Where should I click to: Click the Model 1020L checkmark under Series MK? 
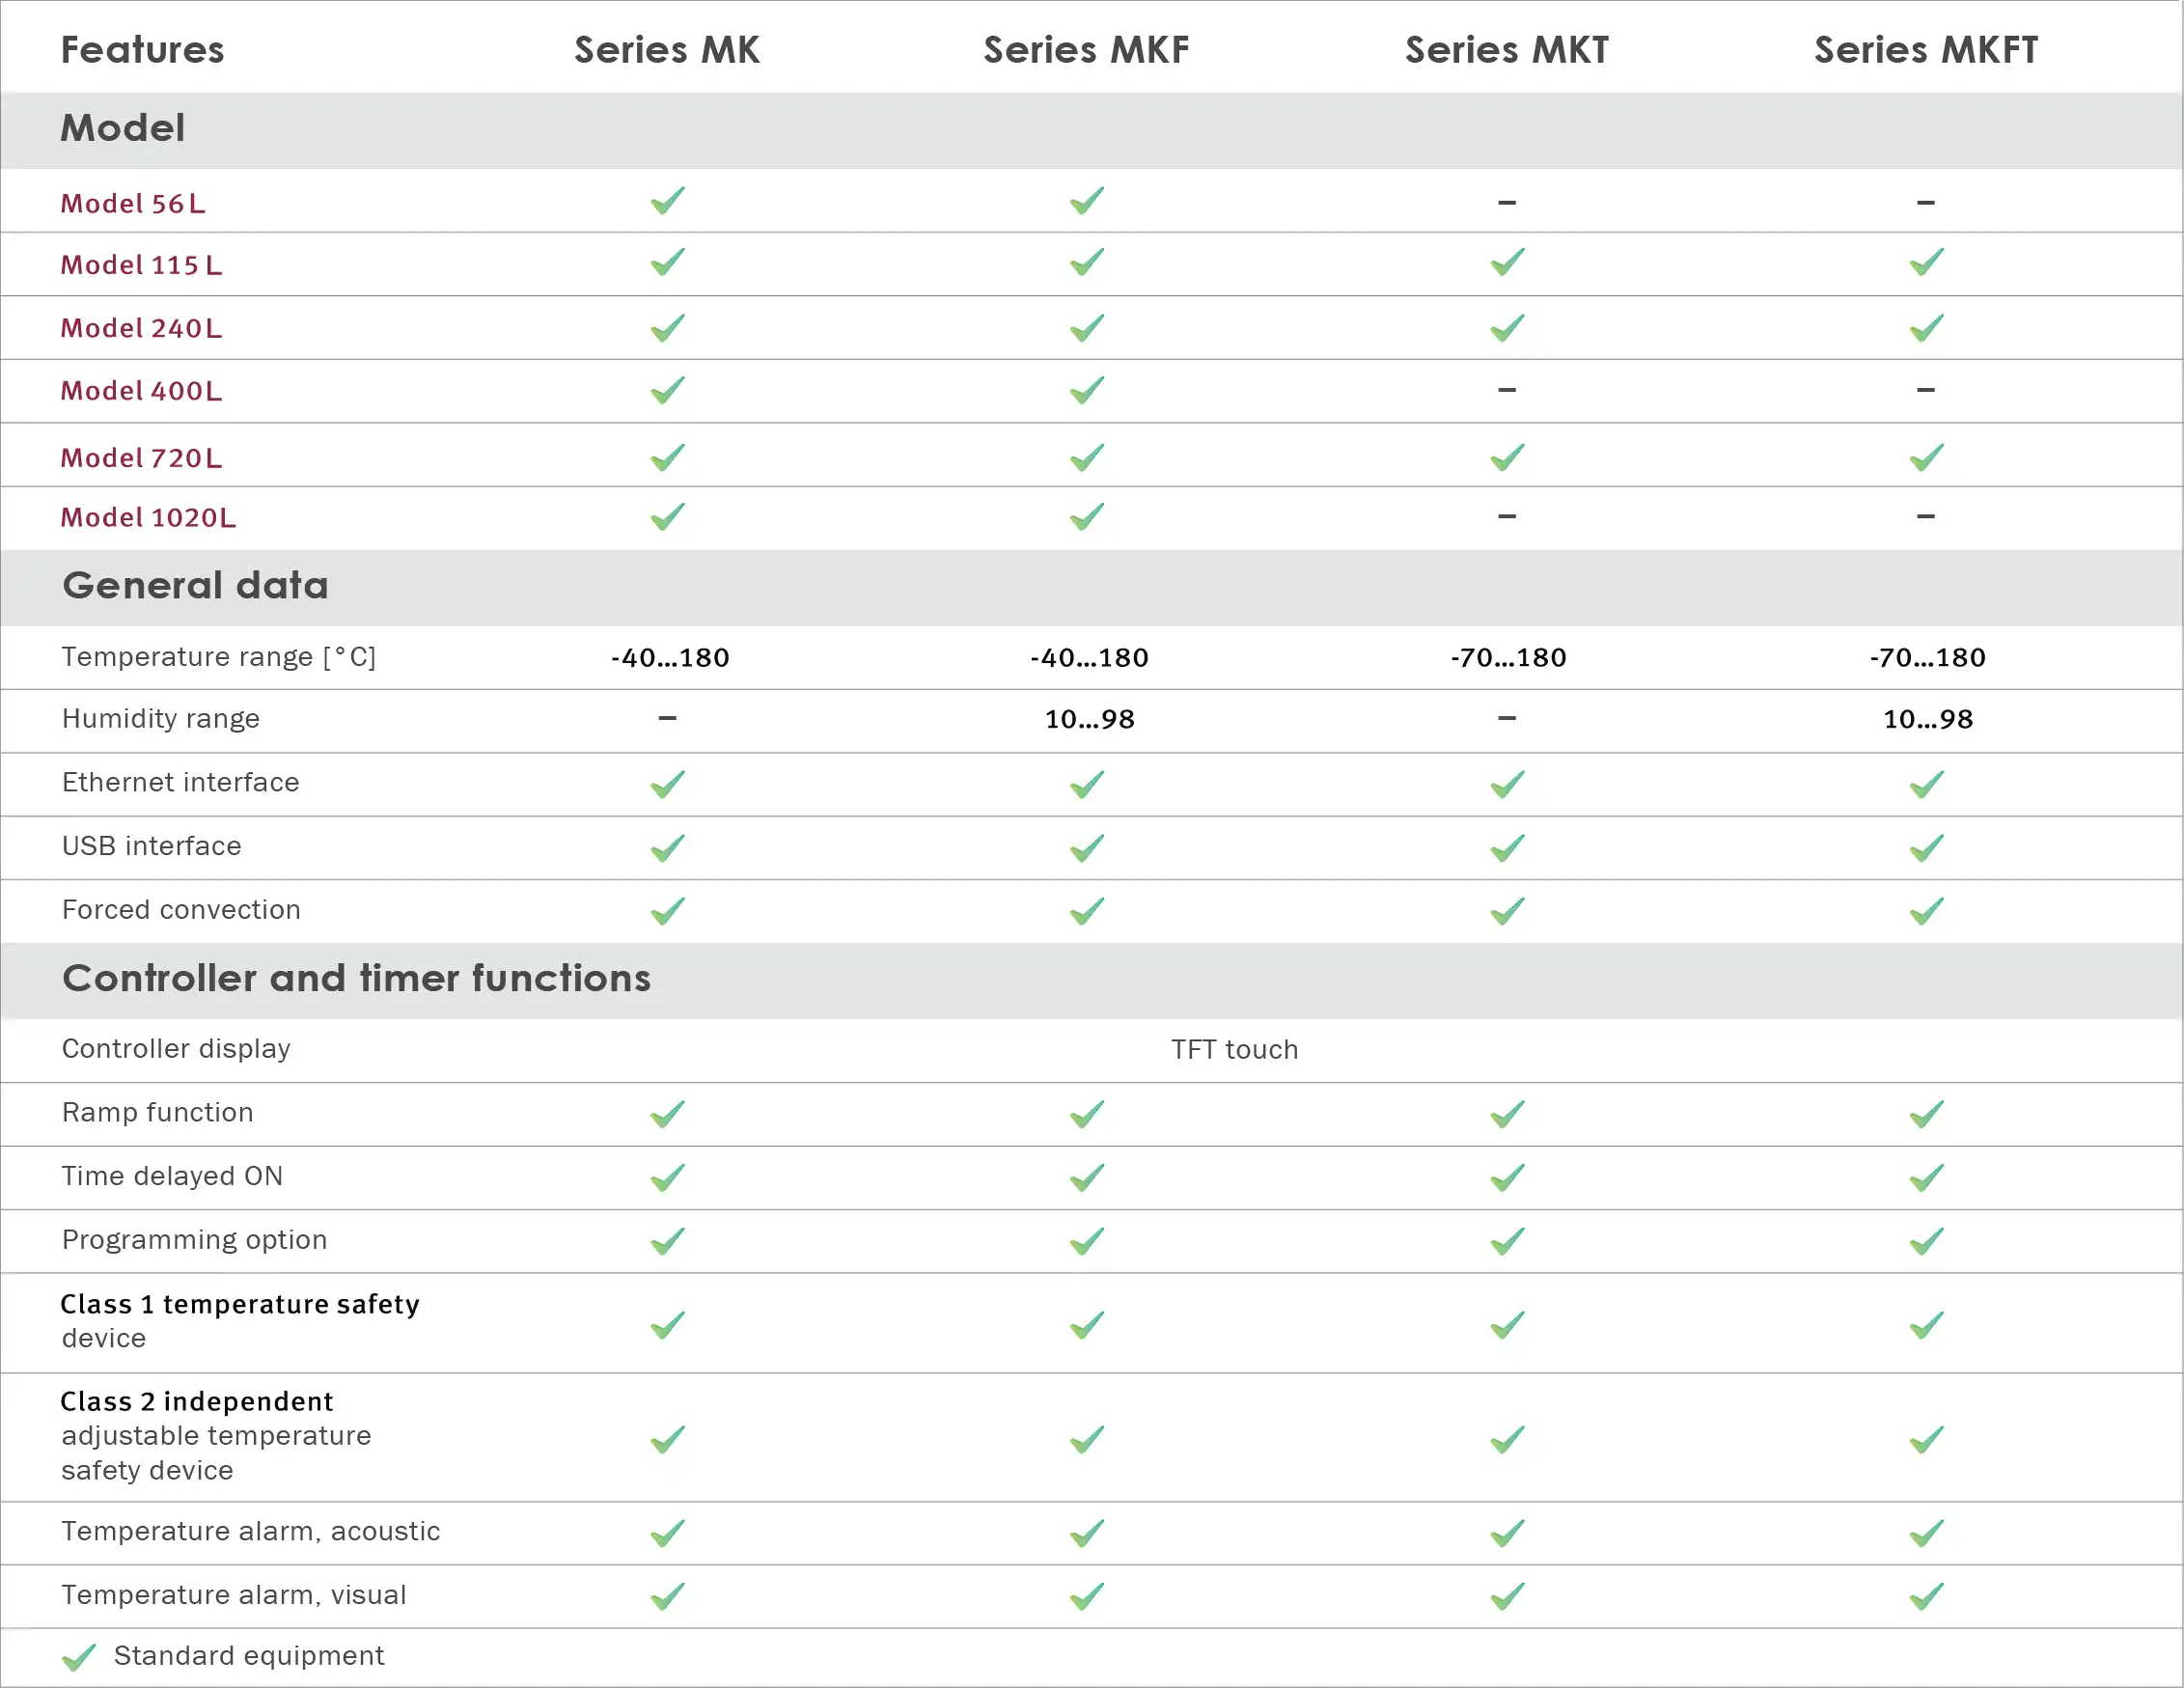point(668,517)
